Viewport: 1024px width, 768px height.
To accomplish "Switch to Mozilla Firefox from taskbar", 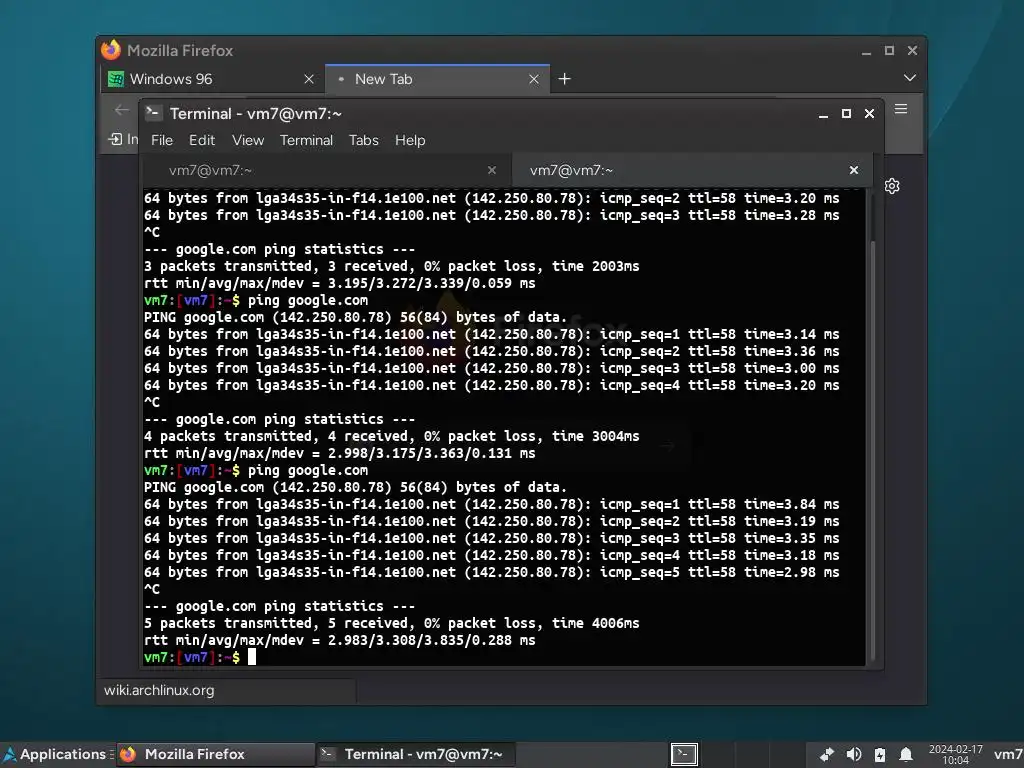I will pyautogui.click(x=216, y=754).
